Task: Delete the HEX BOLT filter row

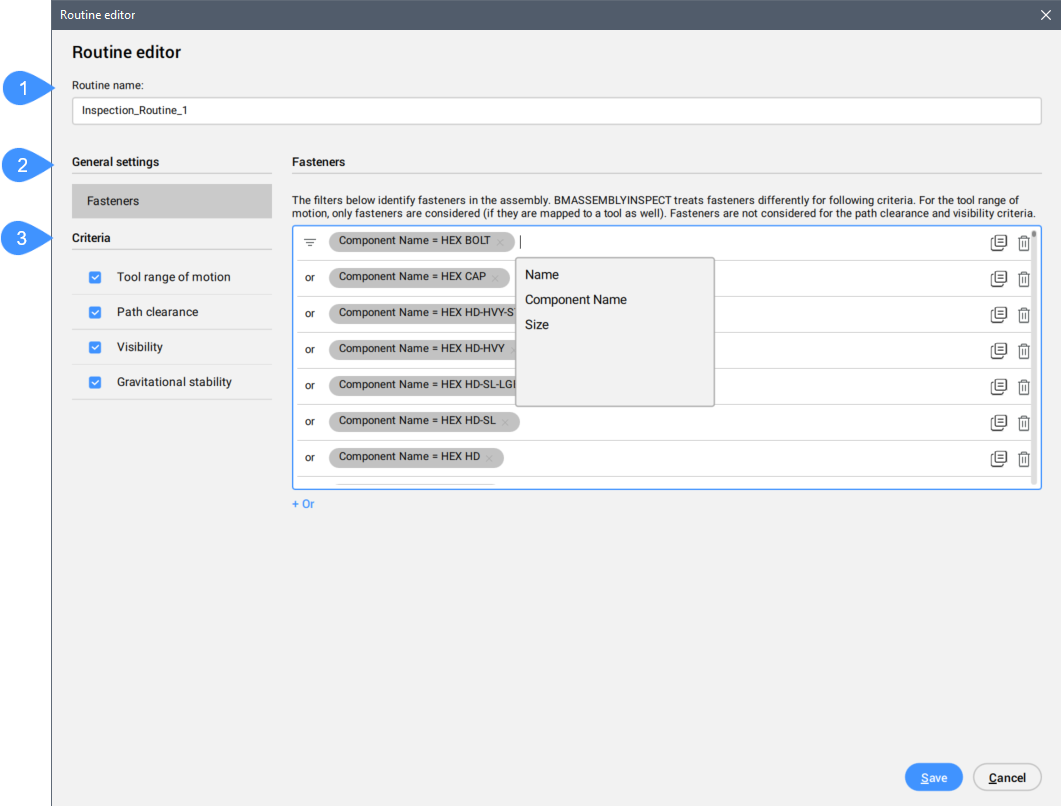Action: (x=1023, y=243)
